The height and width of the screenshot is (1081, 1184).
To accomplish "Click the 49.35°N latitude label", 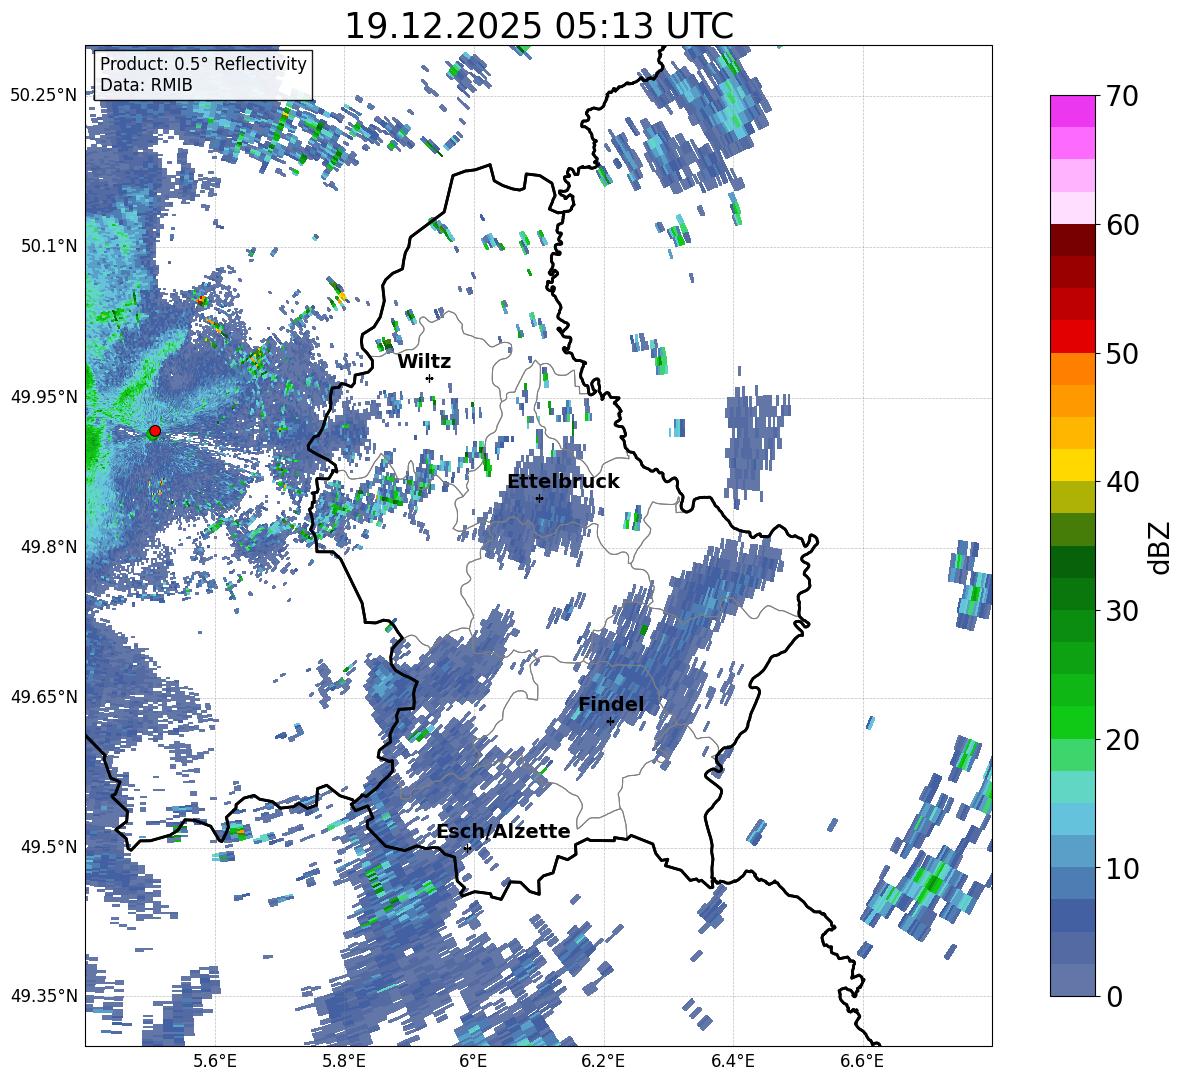I will click(44, 996).
